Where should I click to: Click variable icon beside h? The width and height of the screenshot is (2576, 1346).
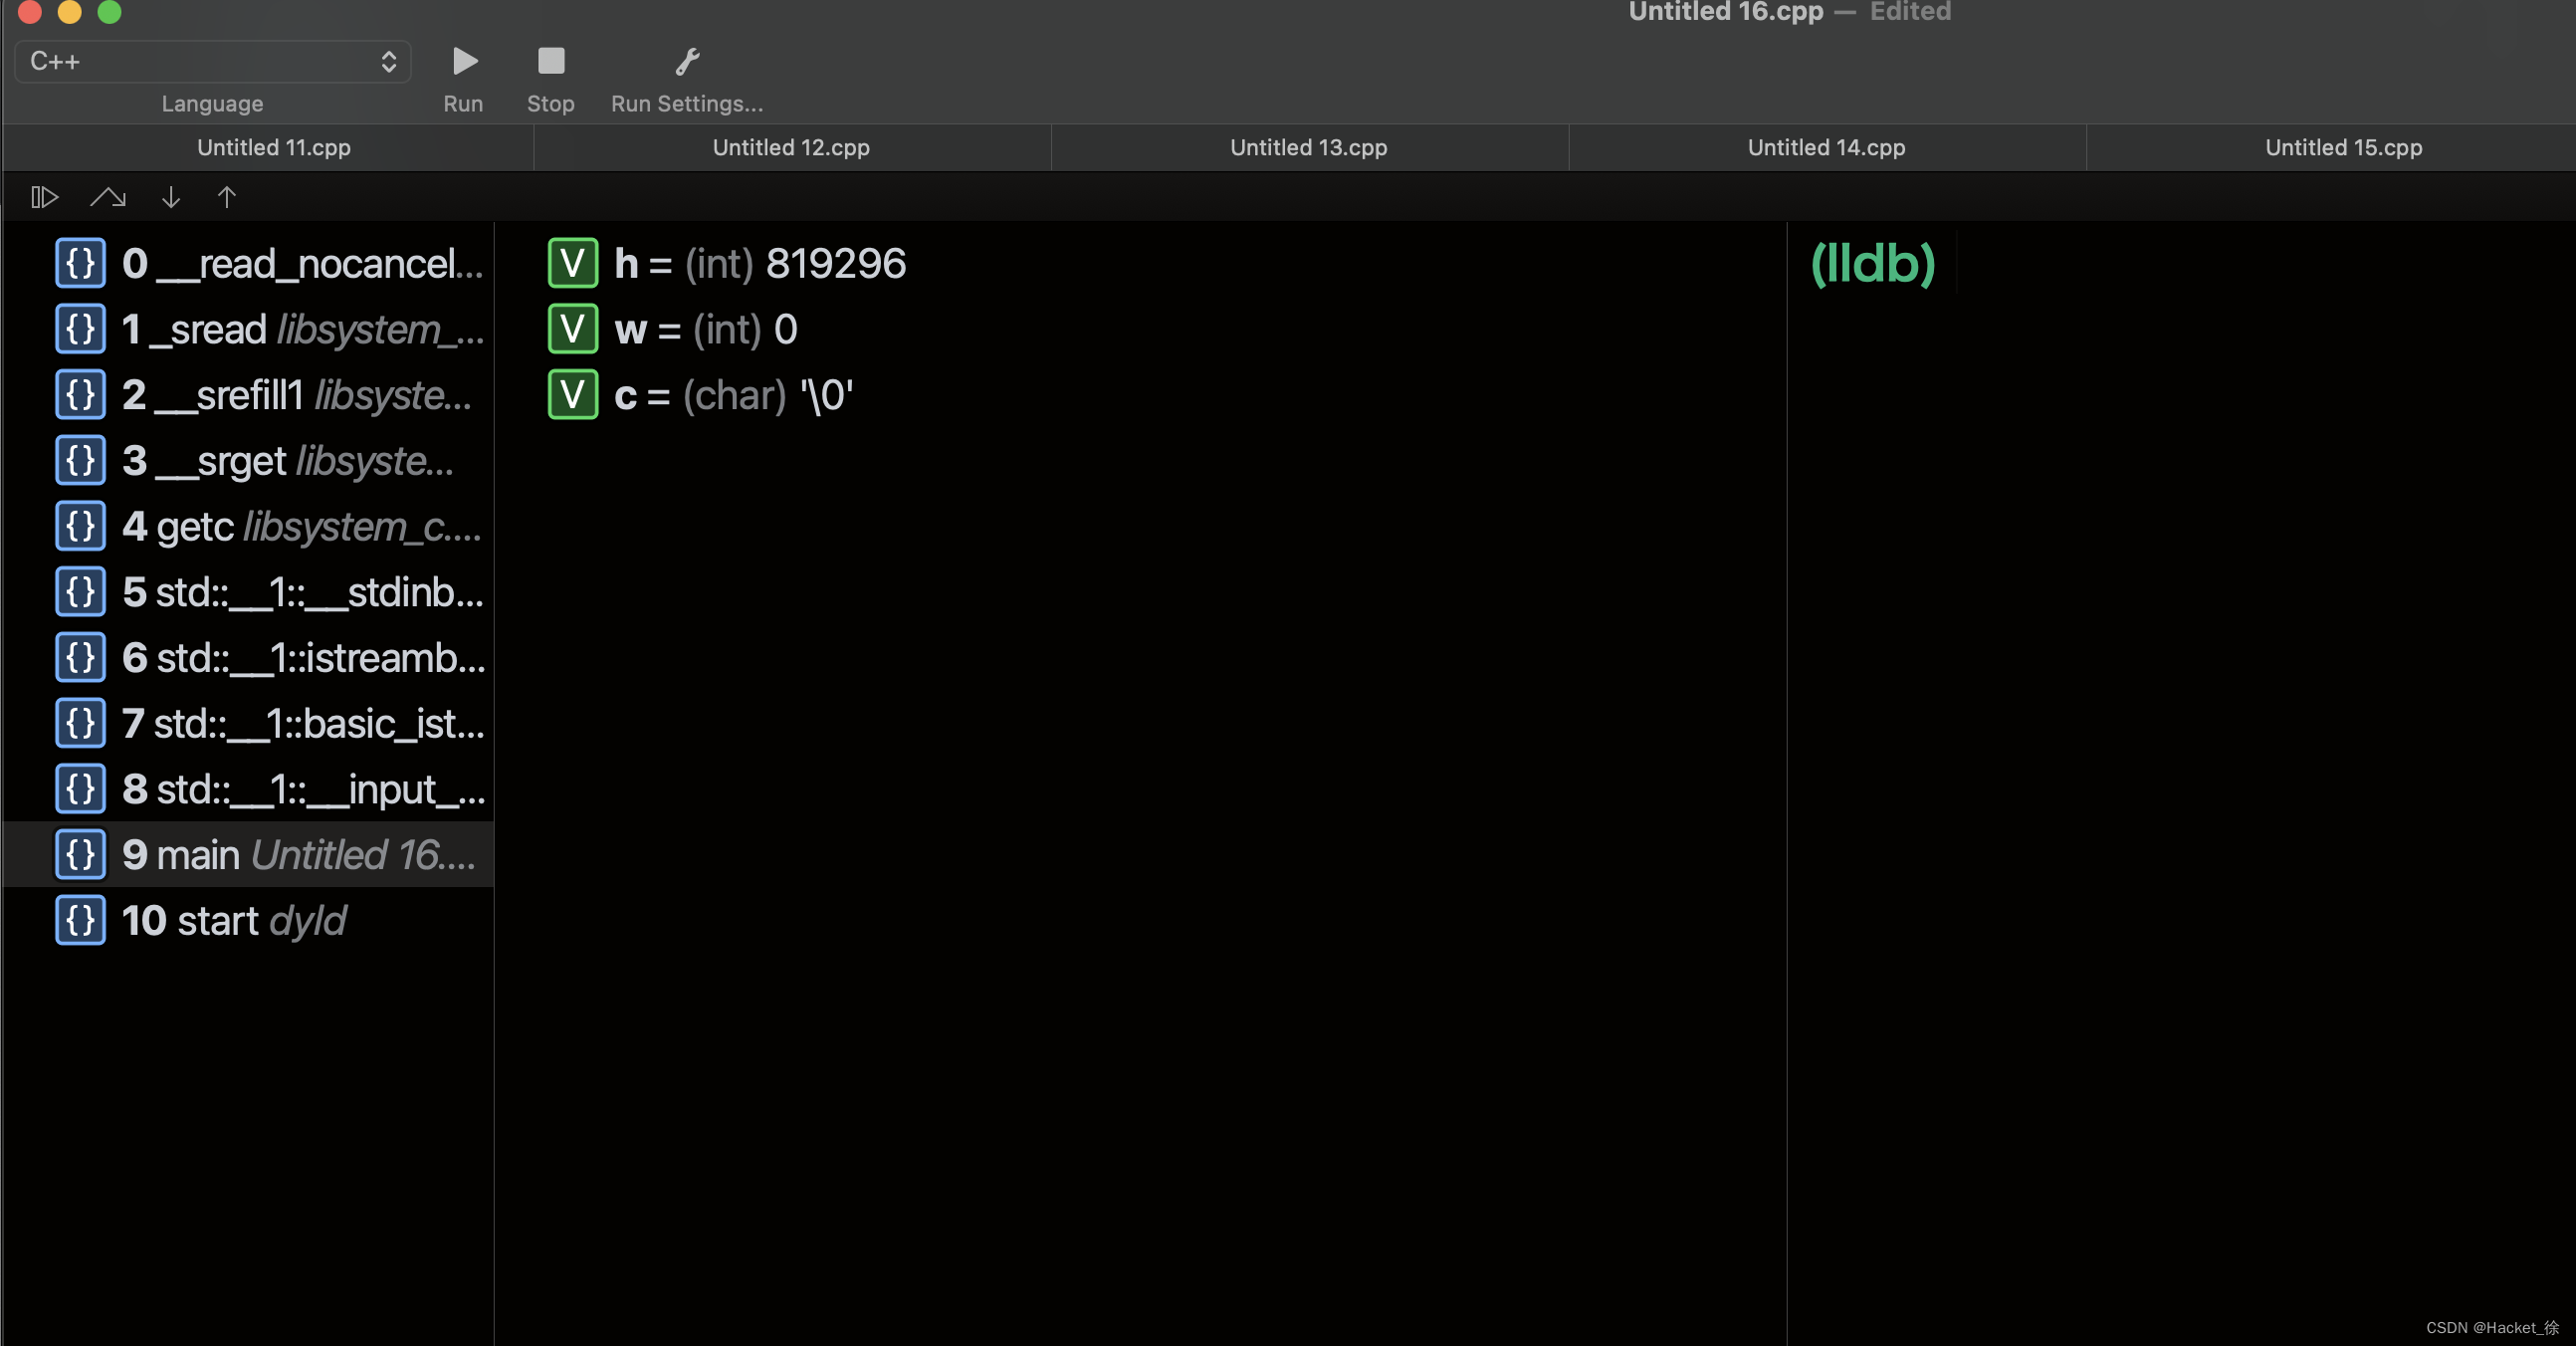pos(573,263)
